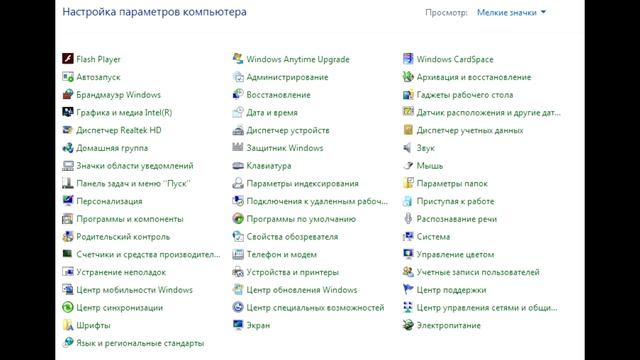Image resolution: width=640 pixels, height=360 pixels.
Task: Open the Персонализация icon
Action: pos(68,201)
